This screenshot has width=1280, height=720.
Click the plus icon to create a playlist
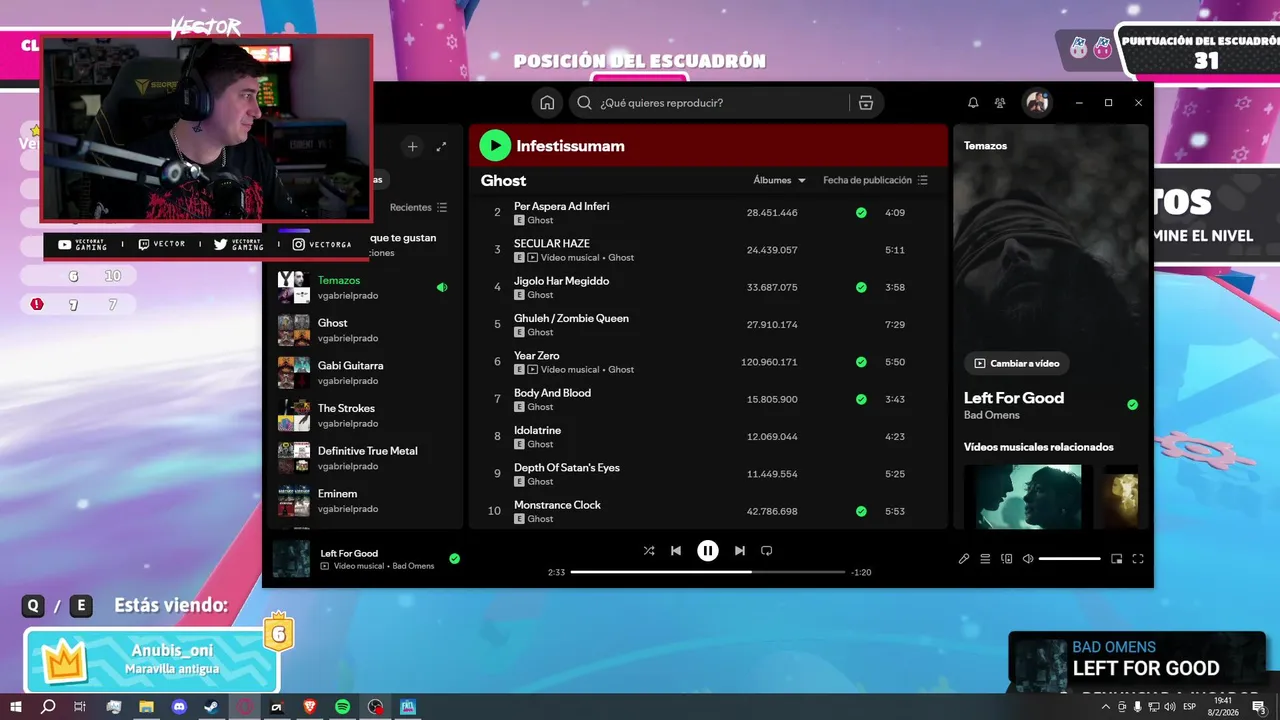click(x=412, y=146)
